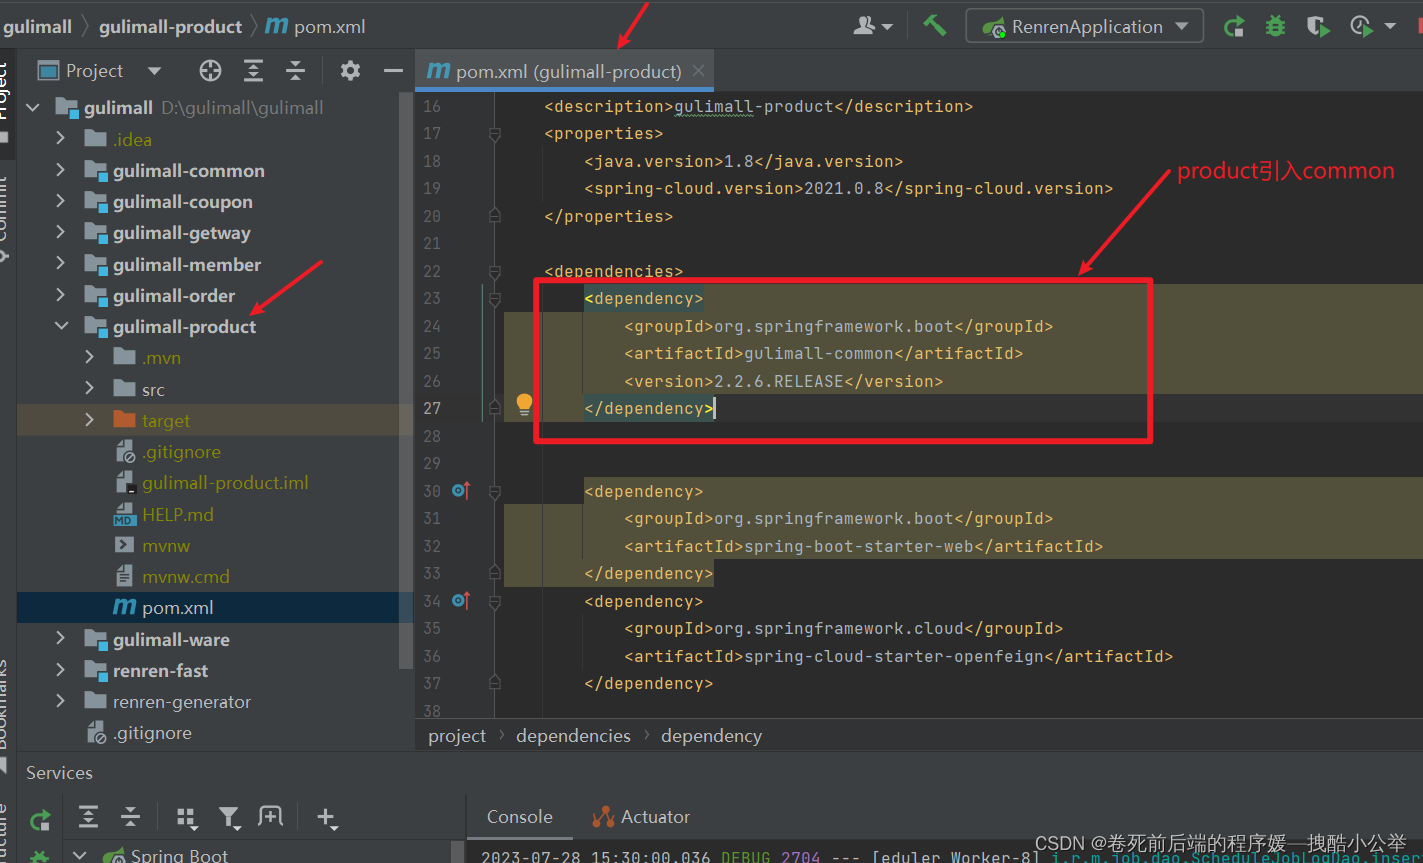The width and height of the screenshot is (1423, 863).
Task: Click the Build project hammer icon
Action: pos(934,25)
